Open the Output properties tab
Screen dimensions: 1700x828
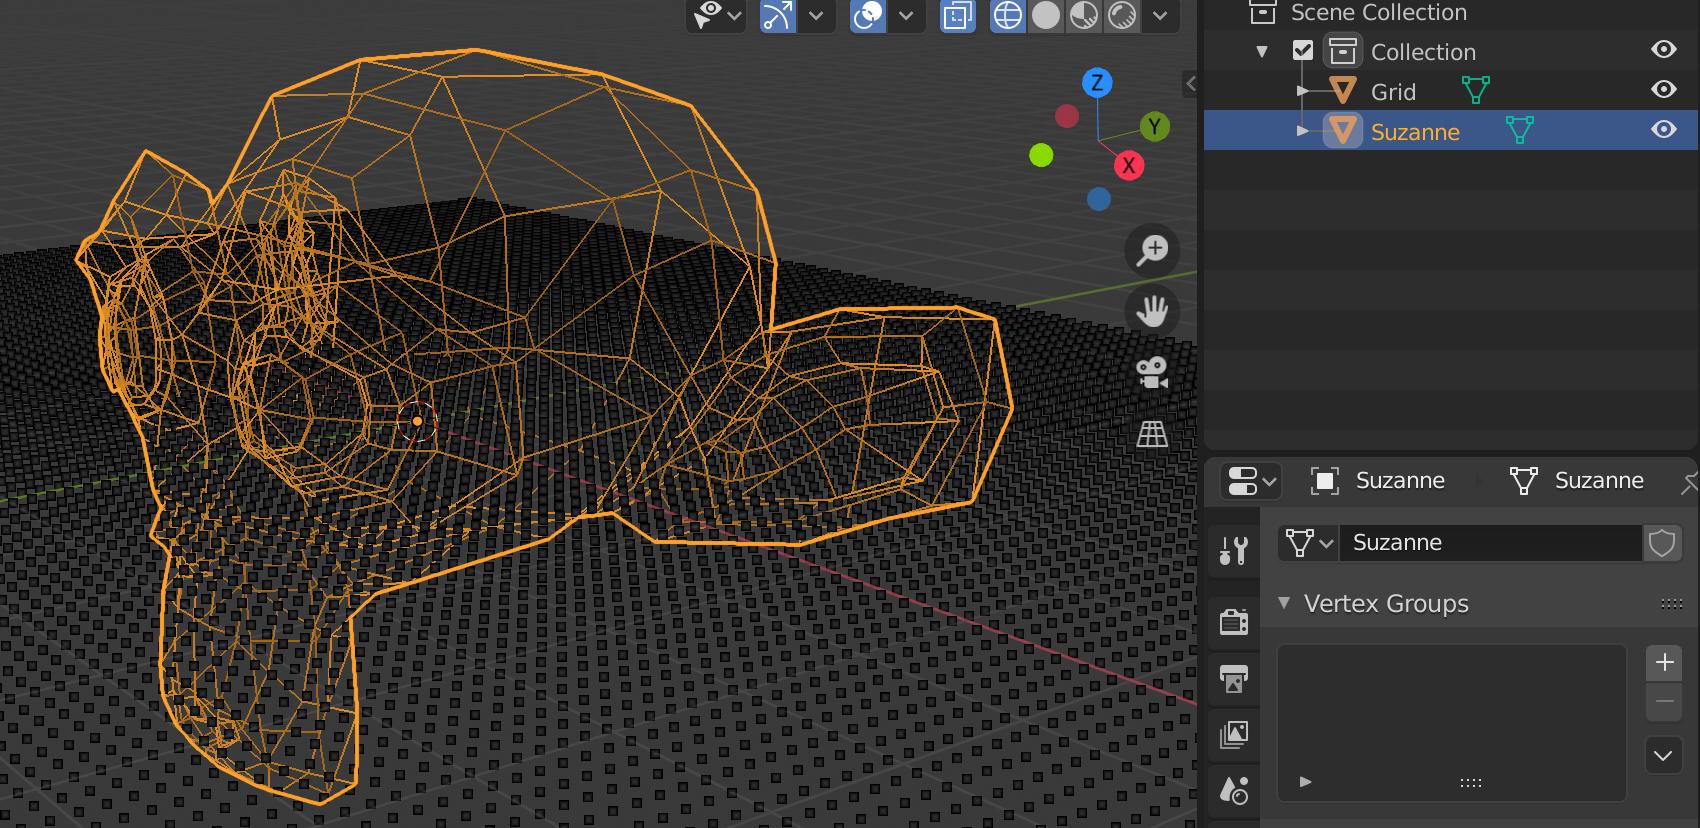coord(1234,678)
